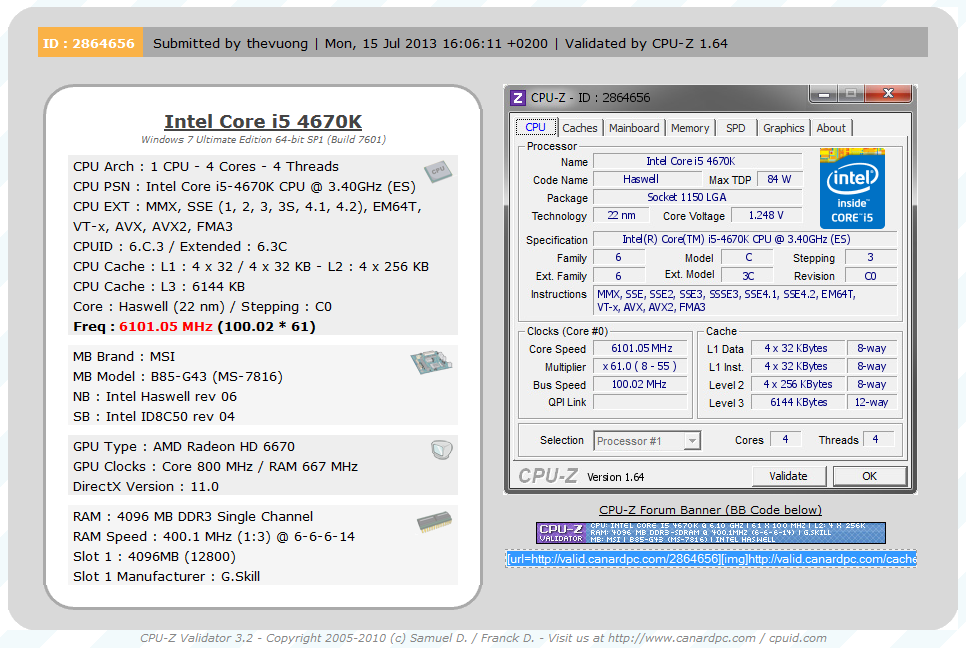Open the Mainboard tab
The height and width of the screenshot is (648, 966).
[634, 128]
